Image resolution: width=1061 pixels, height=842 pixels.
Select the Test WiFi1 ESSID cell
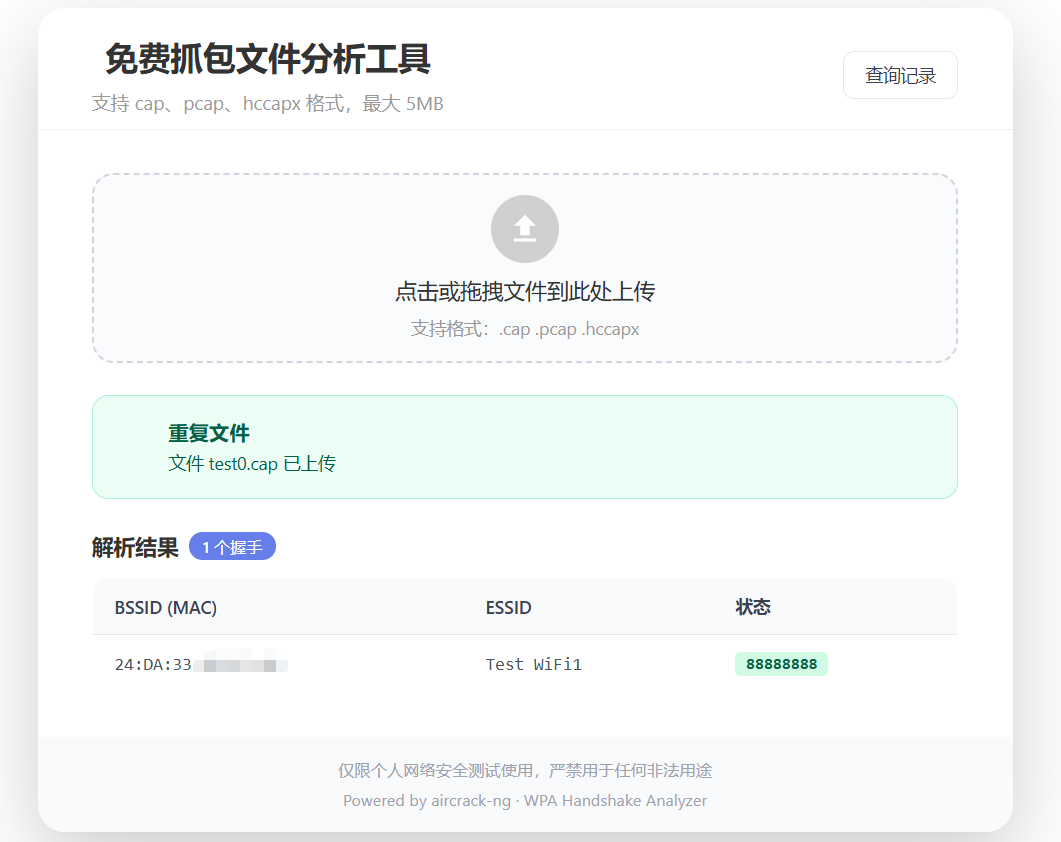point(533,665)
